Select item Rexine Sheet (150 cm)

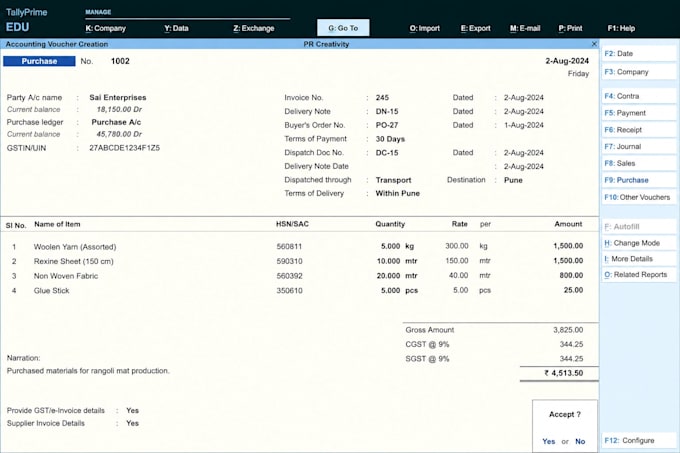73,261
